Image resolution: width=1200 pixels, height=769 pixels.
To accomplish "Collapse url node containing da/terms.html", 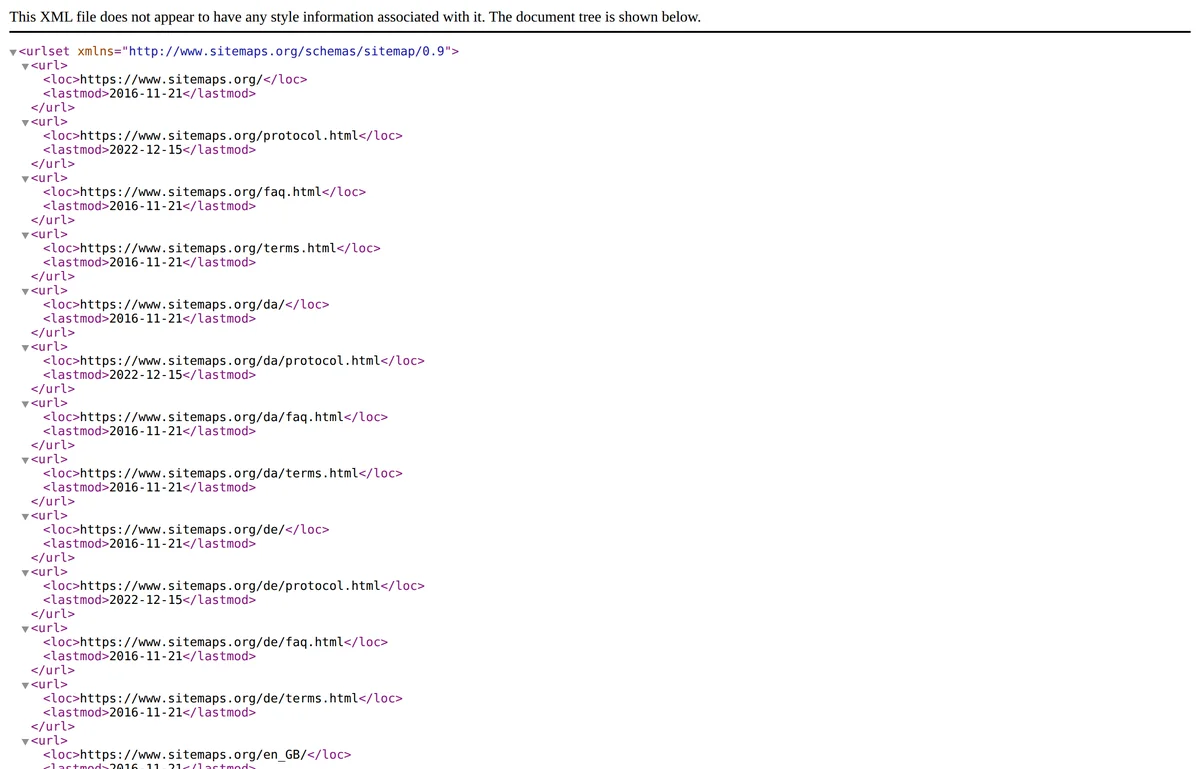I will tap(26, 460).
